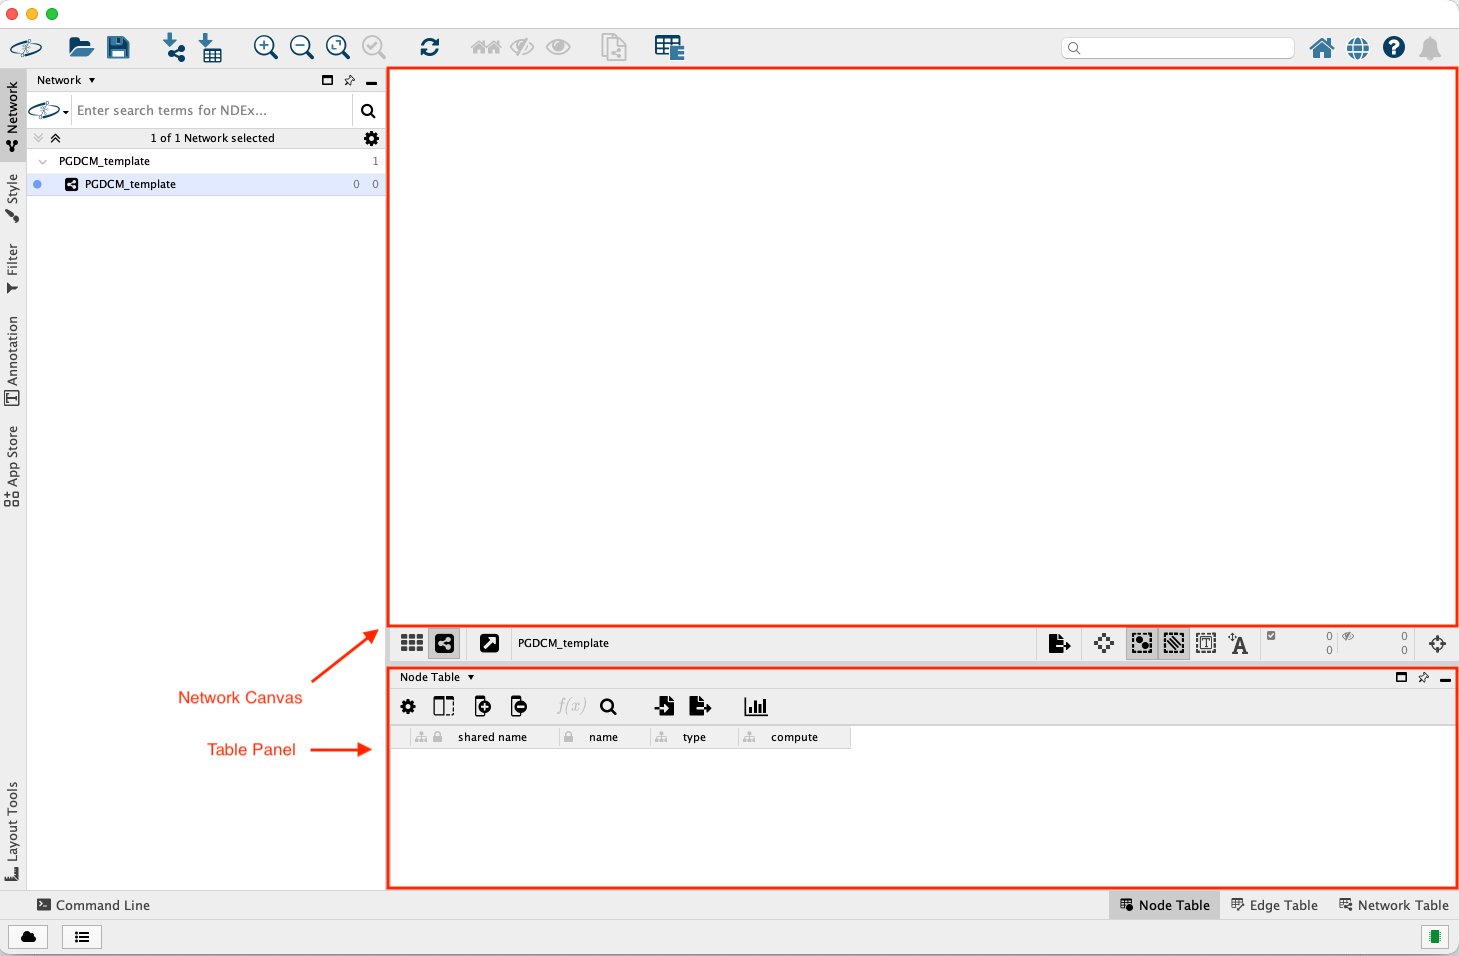The width and height of the screenshot is (1459, 956).
Task: Click the Apply Preferred Layout refresh icon
Action: (430, 47)
